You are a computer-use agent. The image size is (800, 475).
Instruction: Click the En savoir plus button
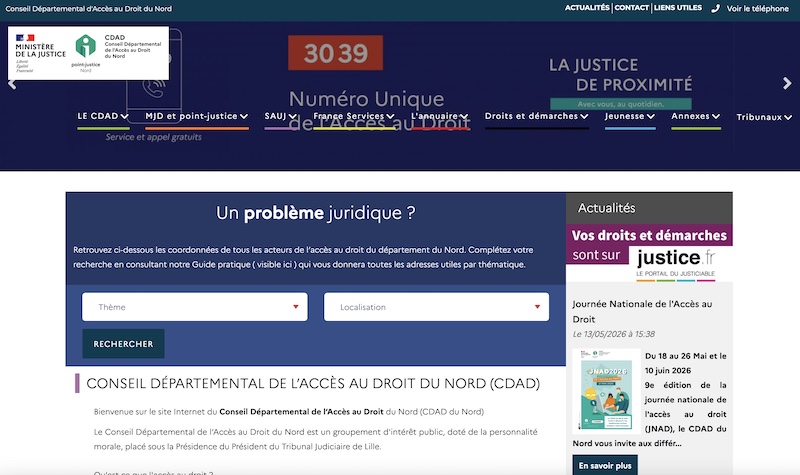coord(605,465)
